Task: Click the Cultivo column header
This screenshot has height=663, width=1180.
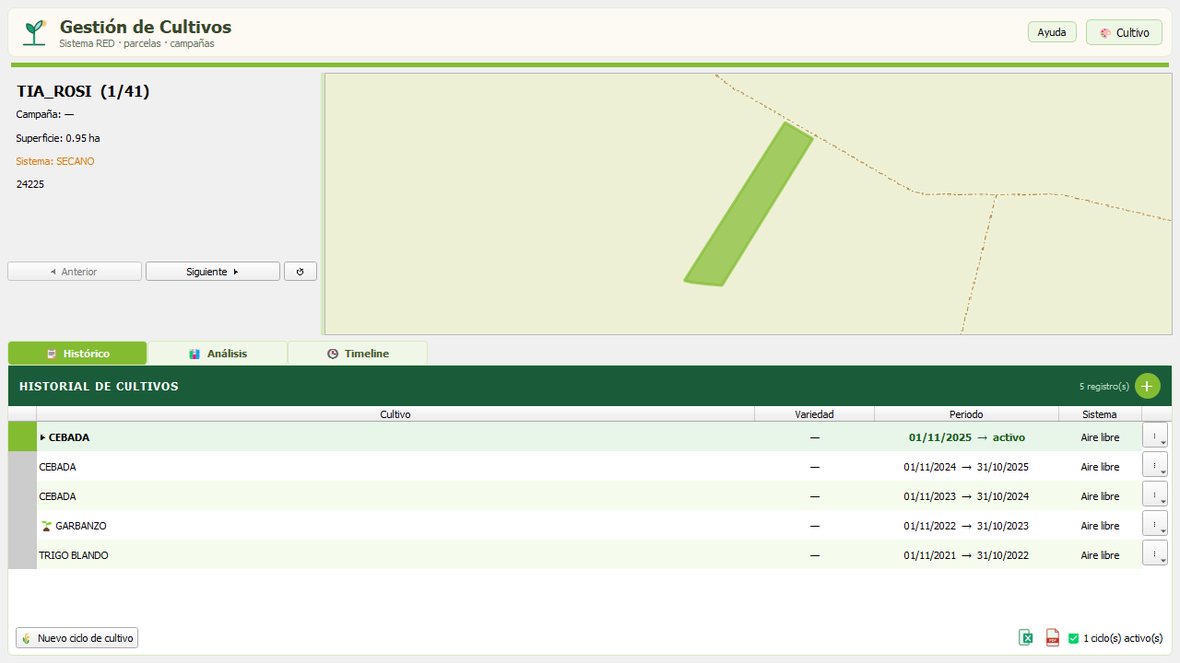Action: click(x=395, y=414)
